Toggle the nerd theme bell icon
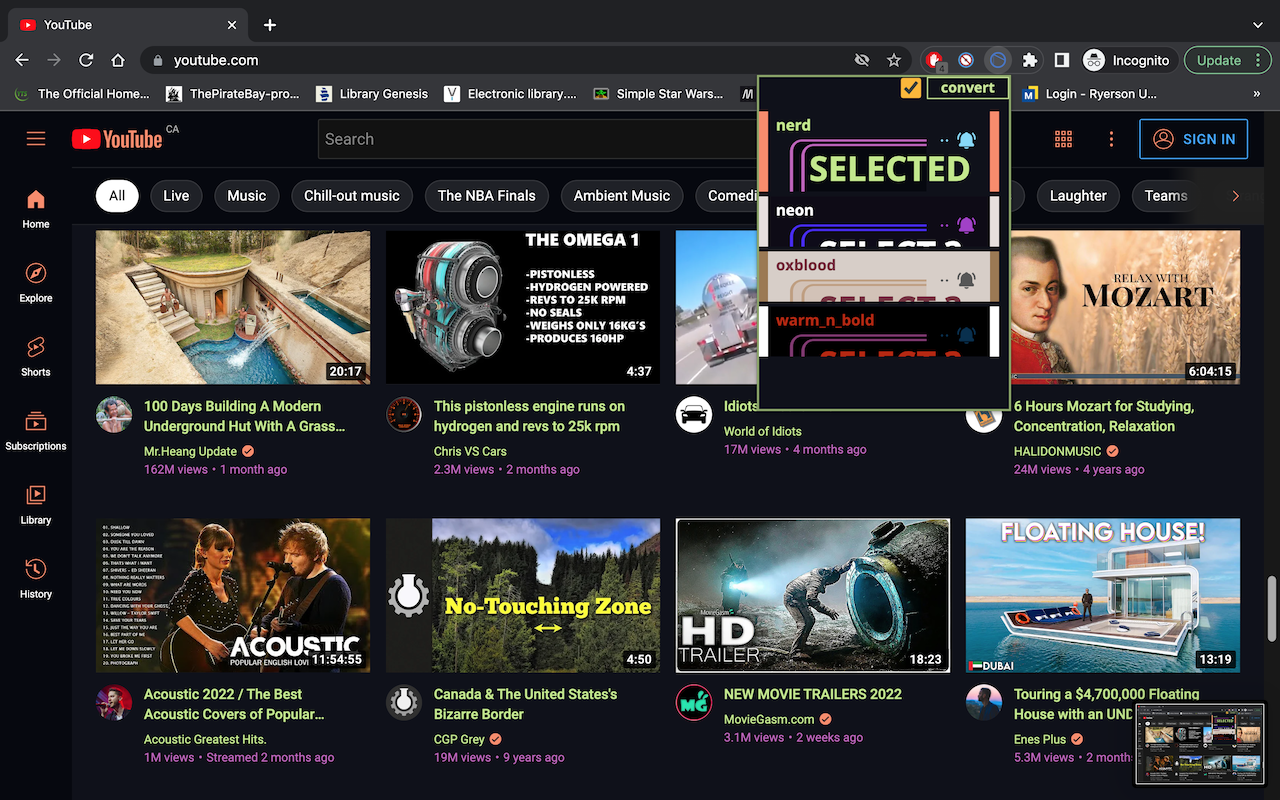The width and height of the screenshot is (1280, 800). pyautogui.click(x=966, y=140)
